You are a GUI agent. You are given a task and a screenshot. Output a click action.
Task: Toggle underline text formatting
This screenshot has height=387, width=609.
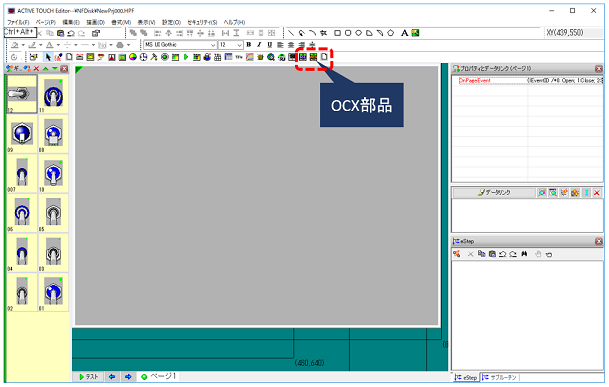(270, 45)
